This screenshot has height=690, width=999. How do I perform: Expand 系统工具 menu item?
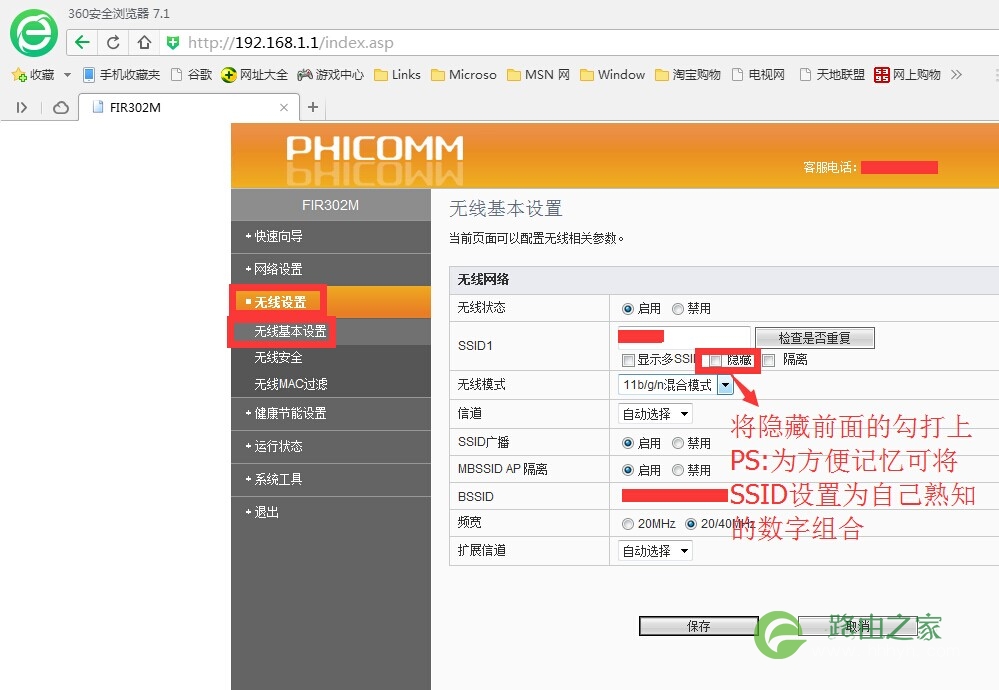[331, 480]
